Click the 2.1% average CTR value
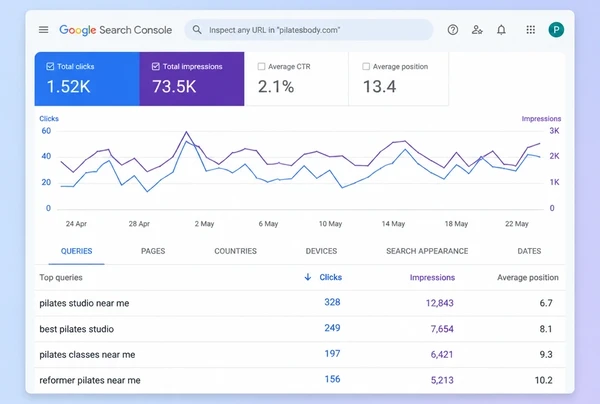The image size is (600, 404). [x=276, y=86]
